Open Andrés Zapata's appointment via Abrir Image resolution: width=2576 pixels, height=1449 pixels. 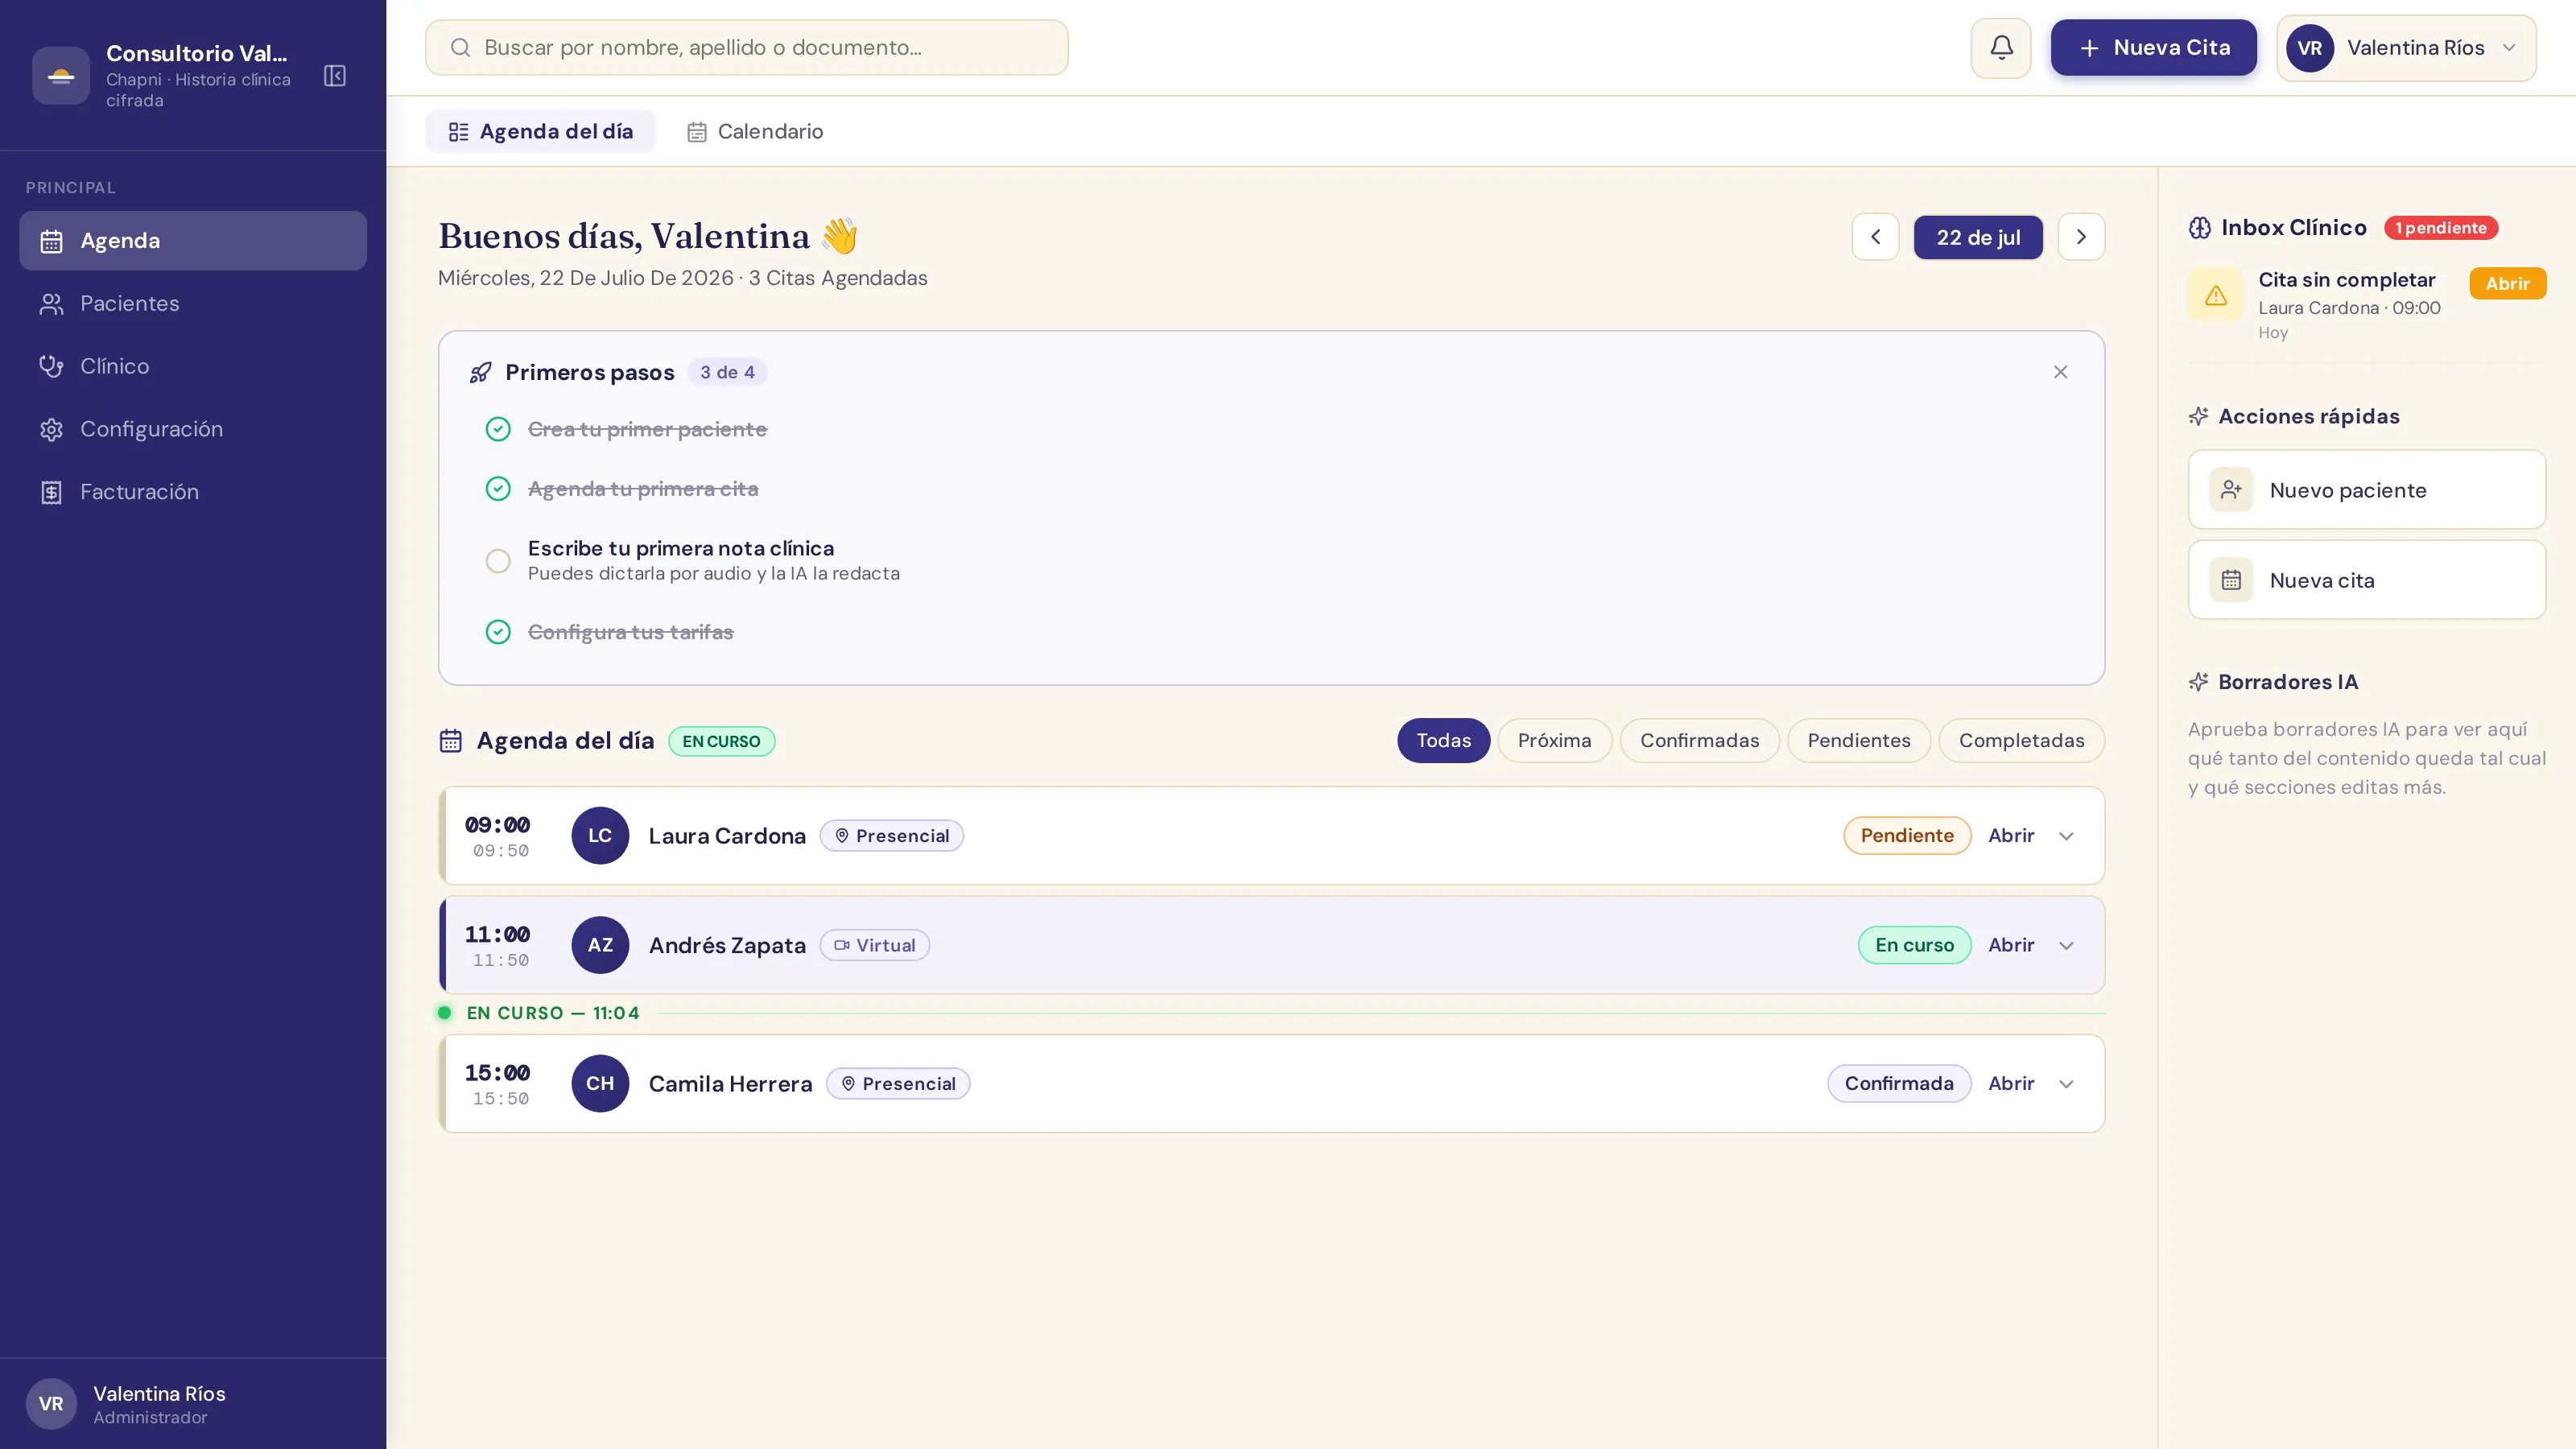click(x=2011, y=946)
